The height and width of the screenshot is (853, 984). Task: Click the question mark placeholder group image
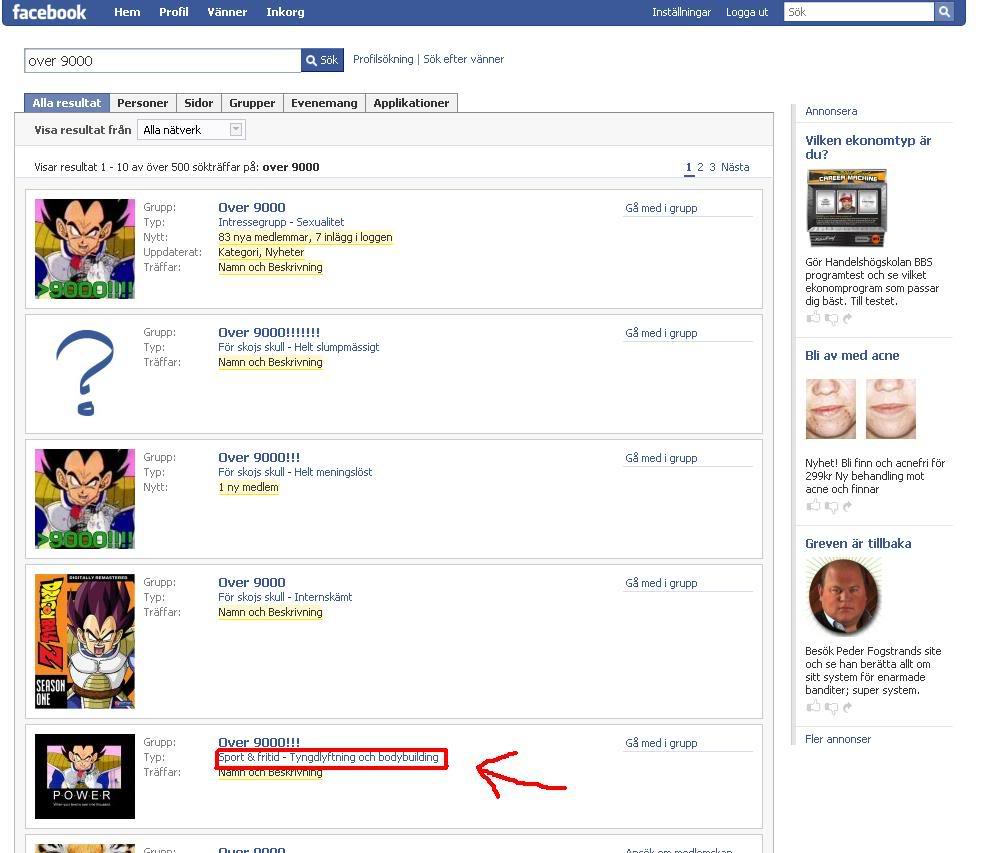pos(85,373)
